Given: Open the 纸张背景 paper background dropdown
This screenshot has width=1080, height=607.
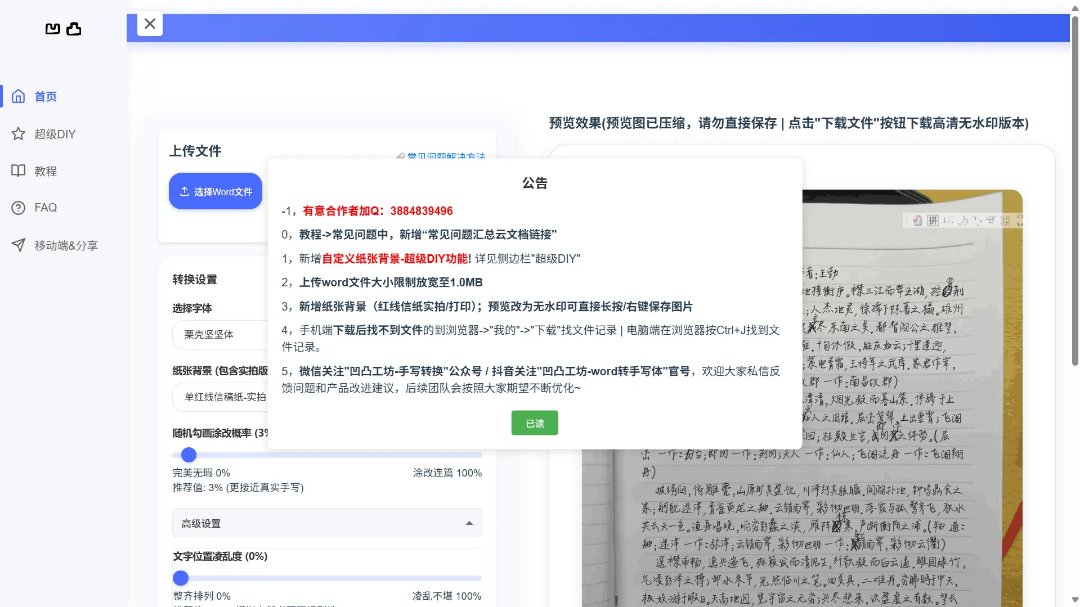Looking at the screenshot, I should tap(218, 397).
